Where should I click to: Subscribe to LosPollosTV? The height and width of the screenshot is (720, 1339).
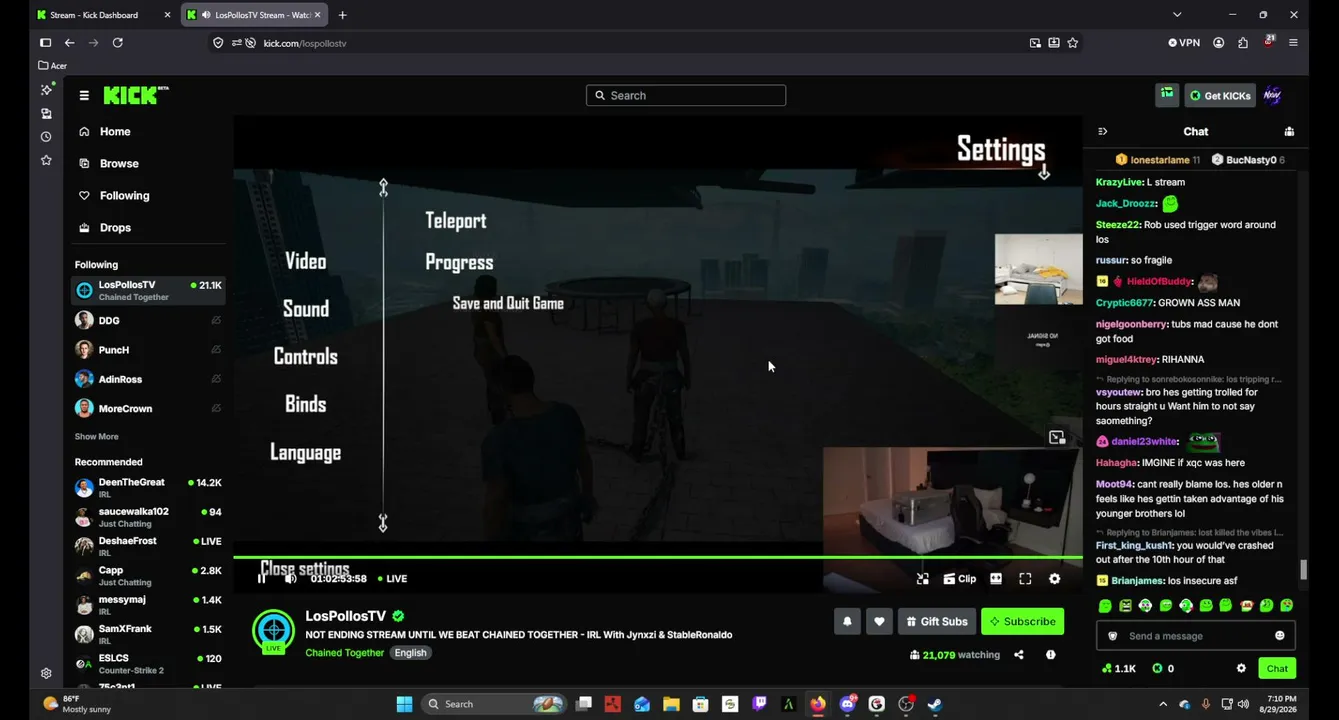tap(1022, 621)
